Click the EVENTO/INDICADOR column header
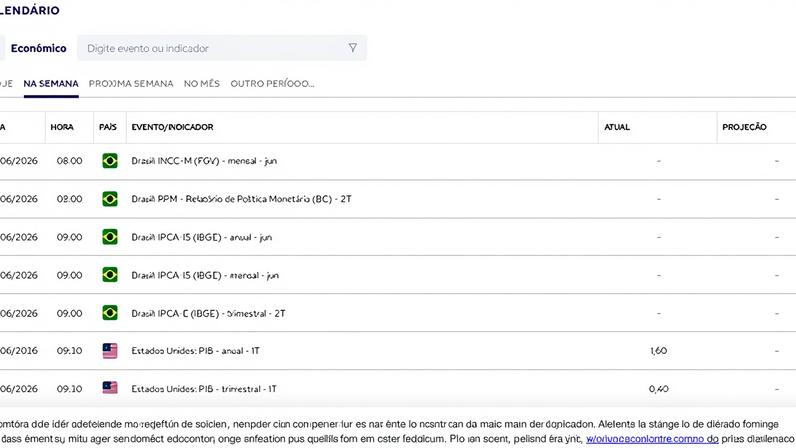The height and width of the screenshot is (448, 796). [172, 127]
